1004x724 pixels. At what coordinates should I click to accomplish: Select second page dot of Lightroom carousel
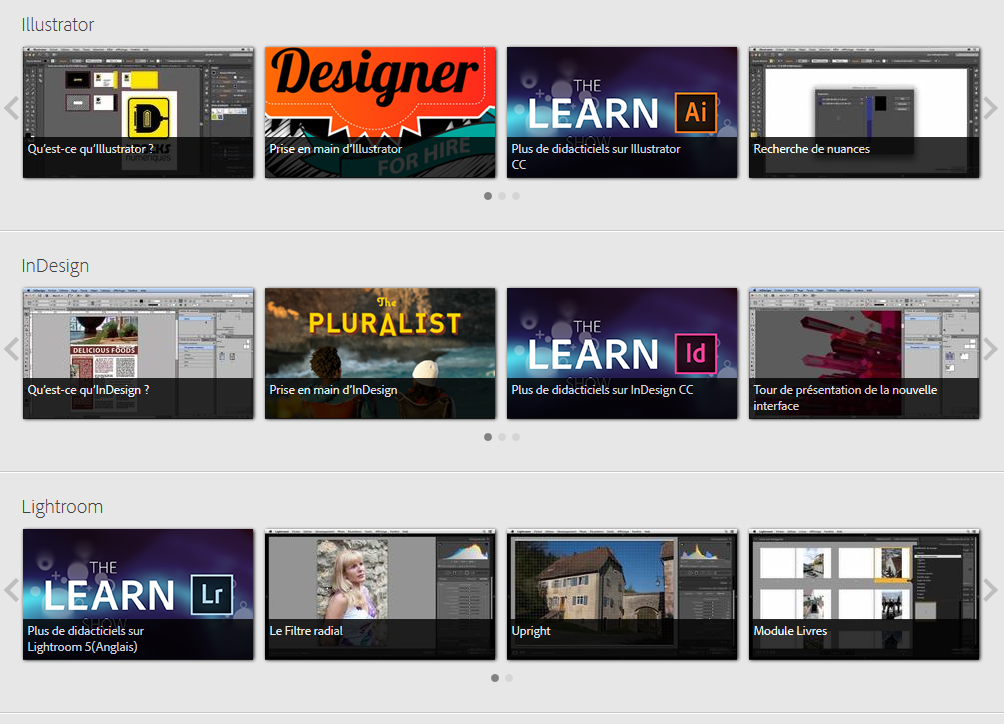[x=509, y=678]
